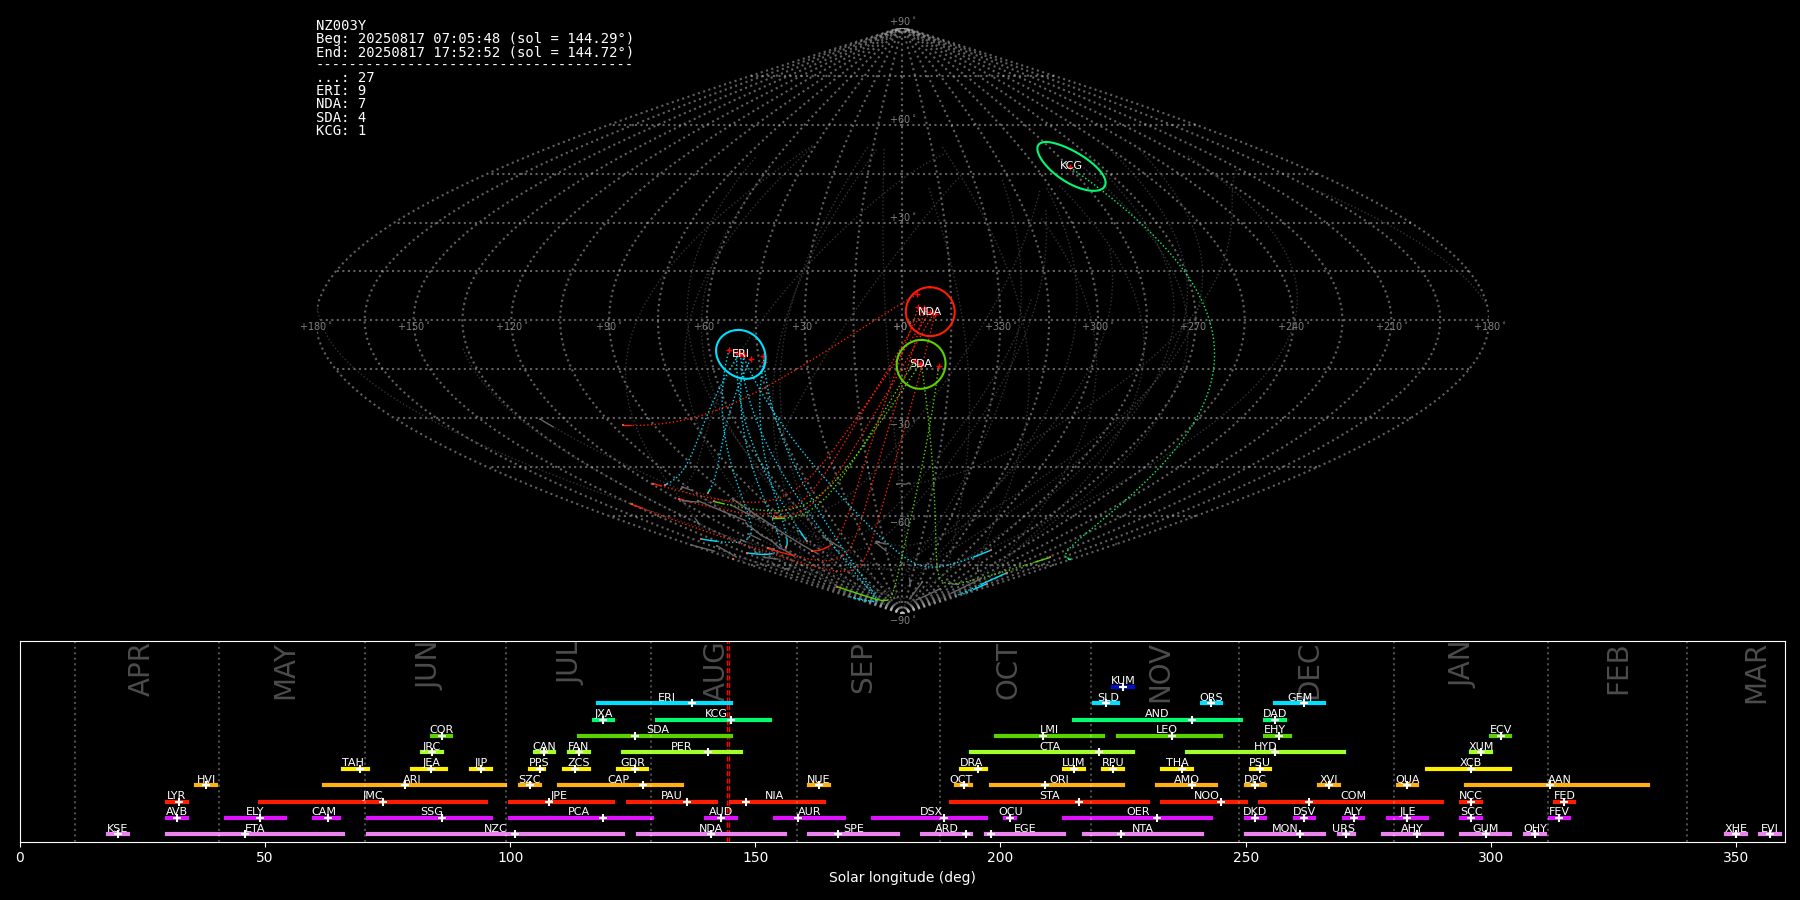The width and height of the screenshot is (1800, 900).
Task: Click the QUA shower label in timeline
Action: [x=1408, y=780]
